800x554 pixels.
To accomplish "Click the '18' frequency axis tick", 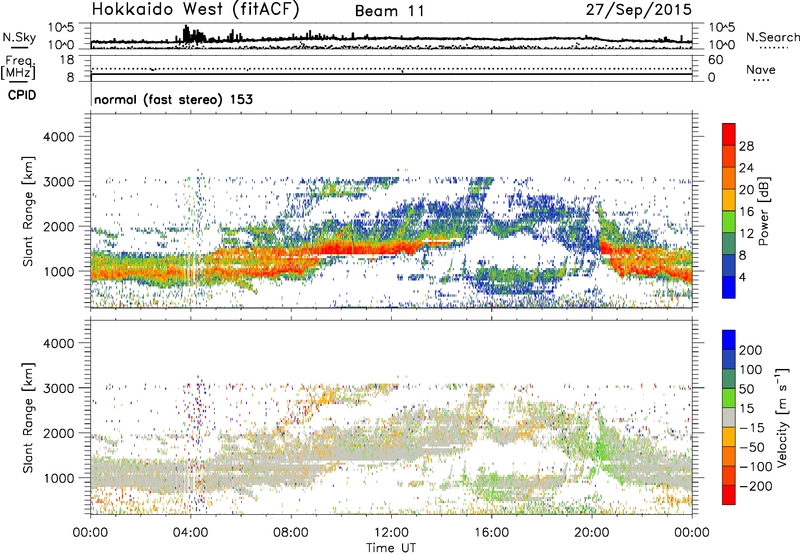I will [x=66, y=60].
